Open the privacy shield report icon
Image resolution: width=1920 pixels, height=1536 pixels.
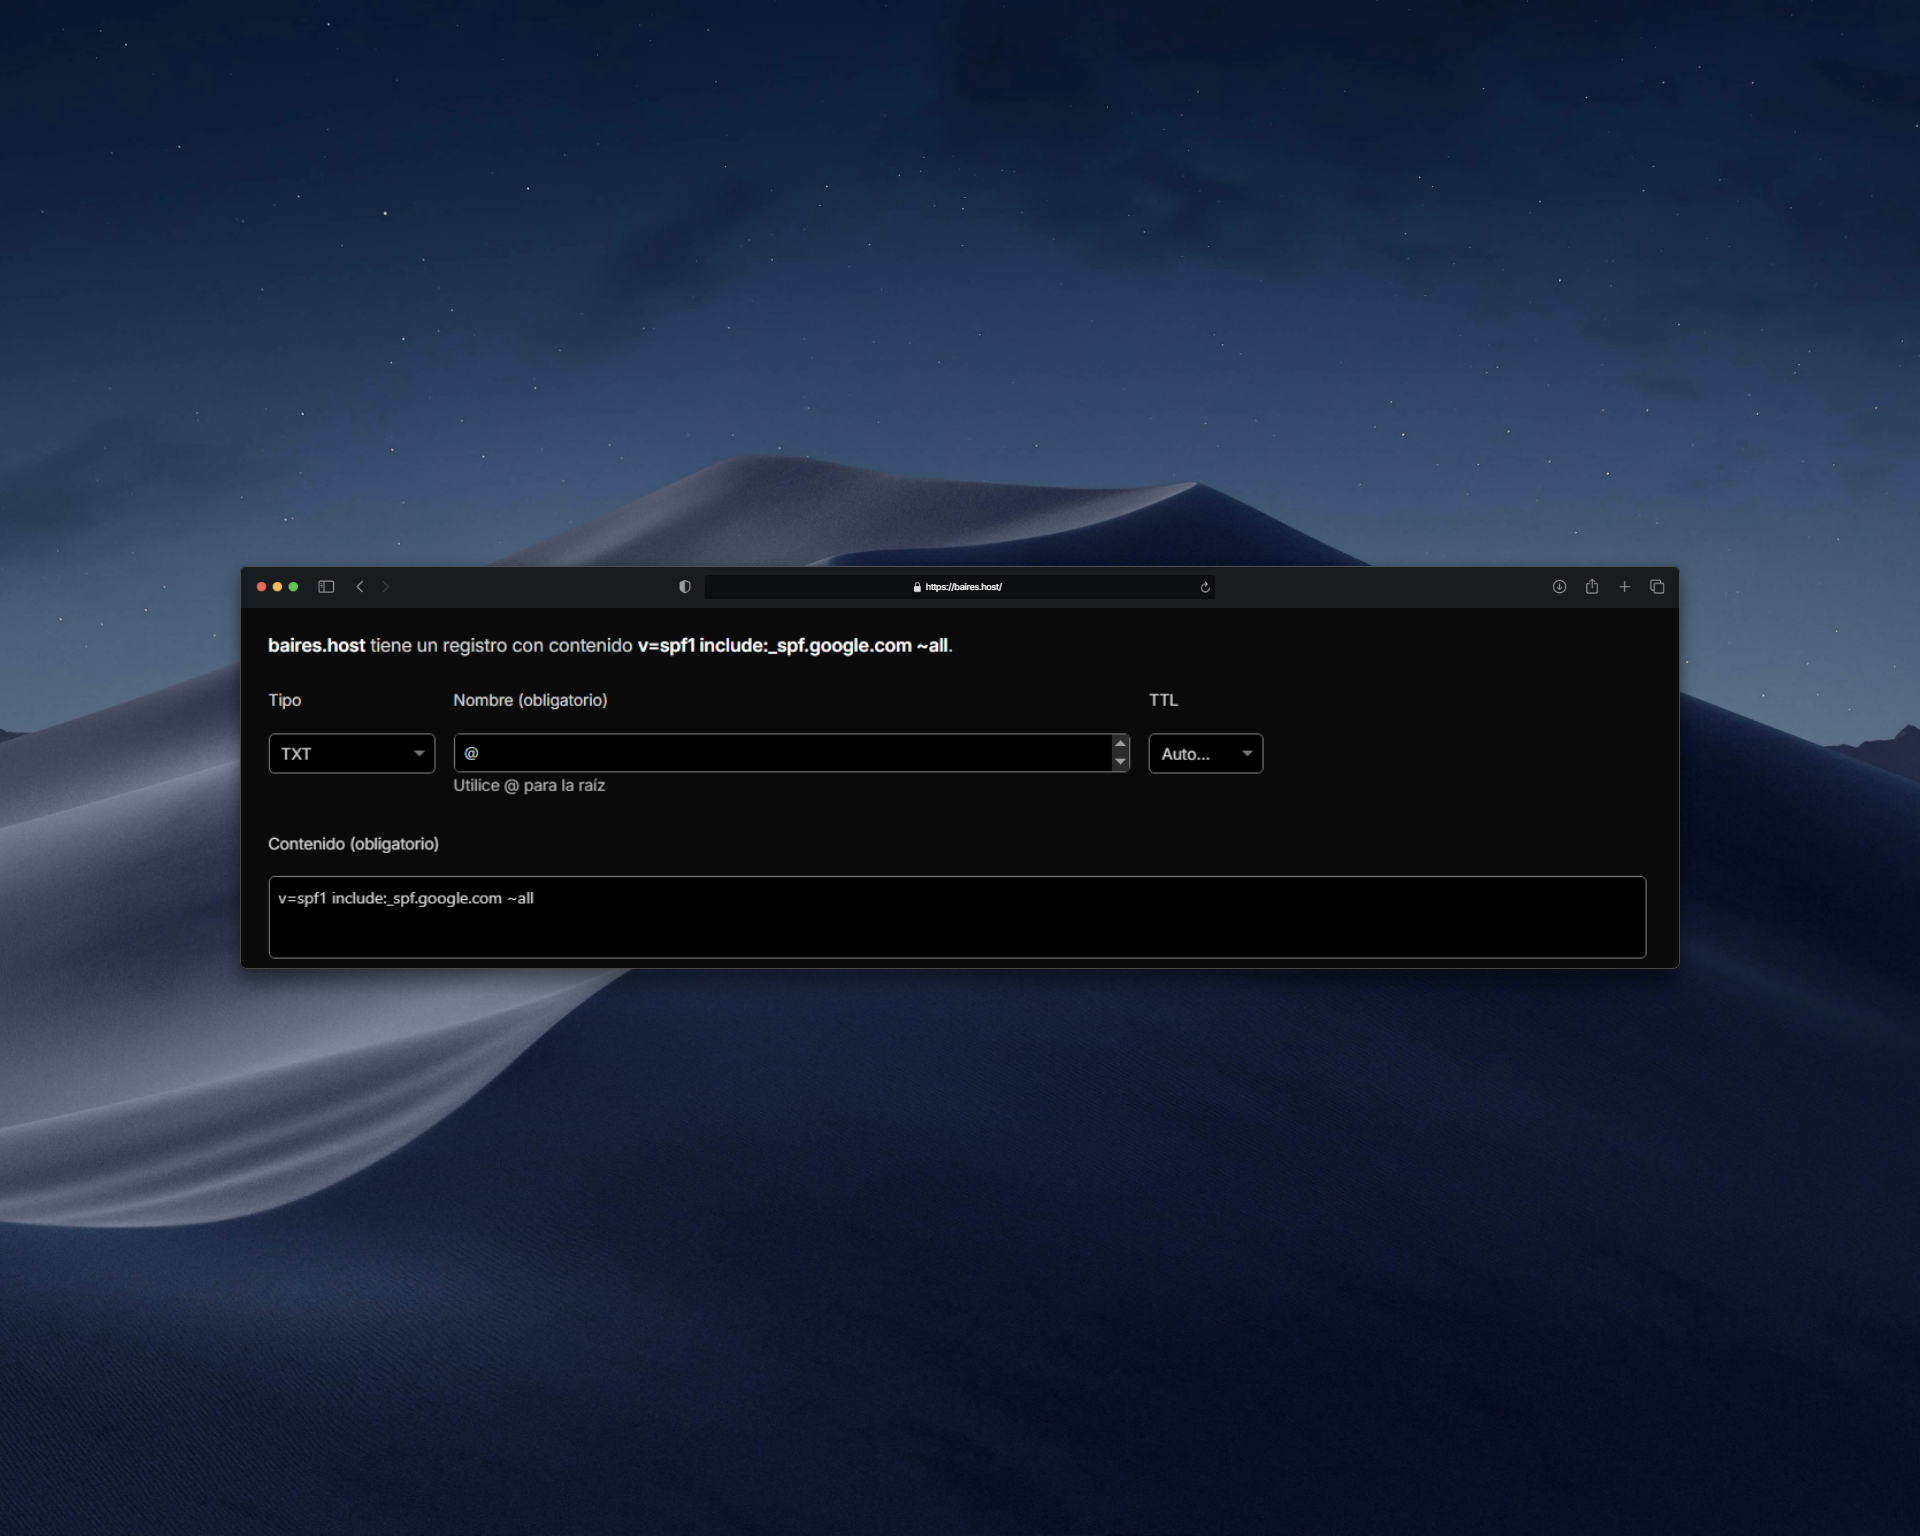(685, 587)
